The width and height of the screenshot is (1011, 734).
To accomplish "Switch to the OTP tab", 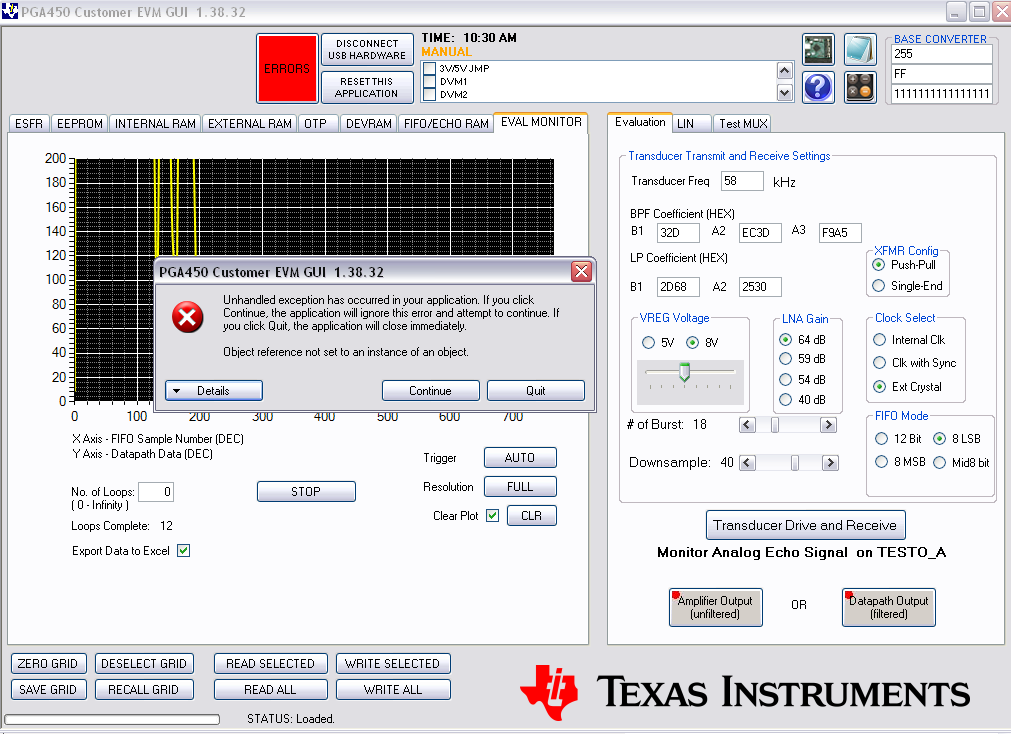I will [x=316, y=123].
